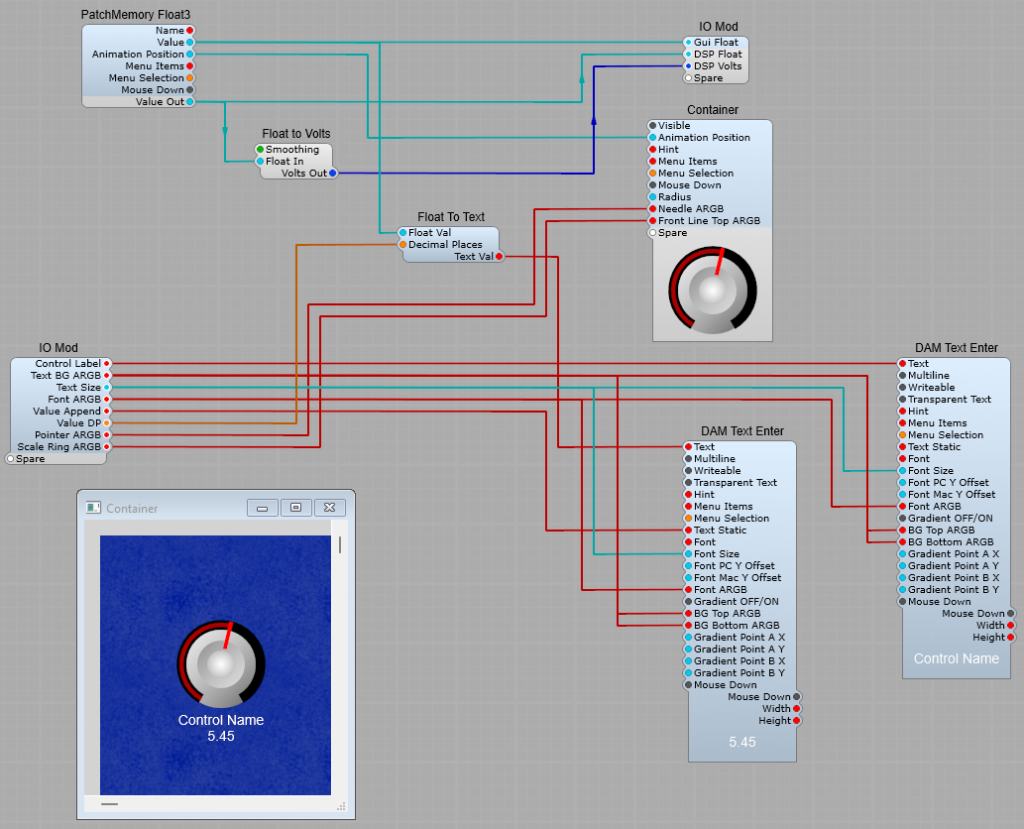Click the Control Name label under the preview knob

(221, 720)
